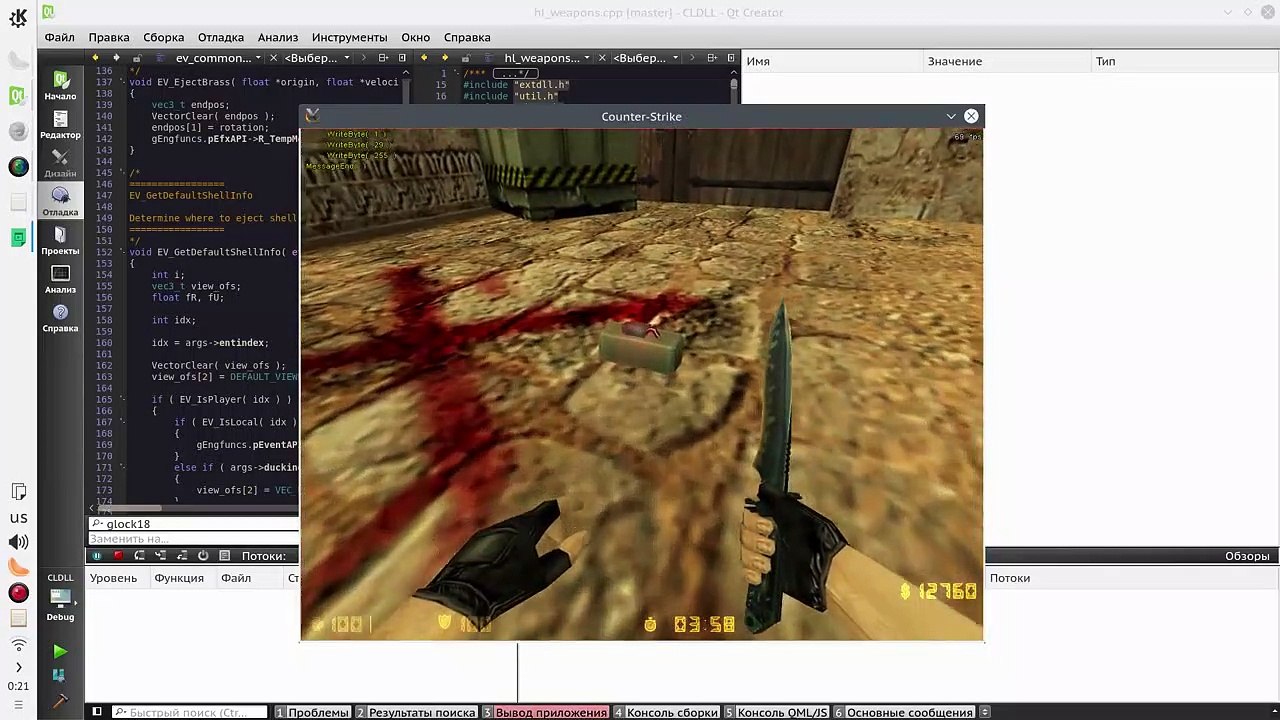
Task: Open the Файл menu
Action: (x=59, y=37)
